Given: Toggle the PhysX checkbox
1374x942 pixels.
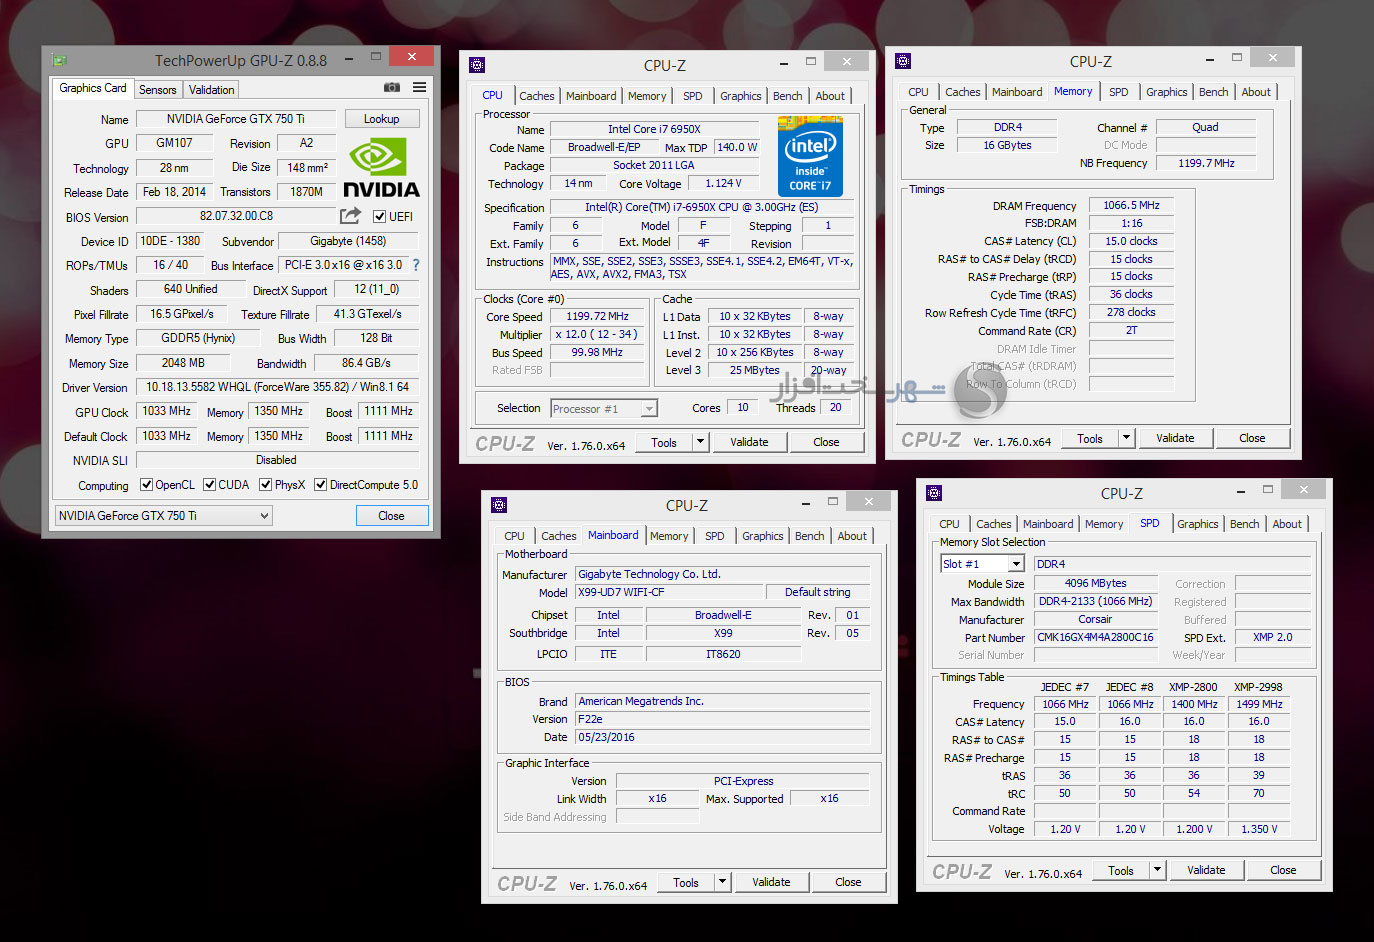Looking at the screenshot, I should [266, 485].
